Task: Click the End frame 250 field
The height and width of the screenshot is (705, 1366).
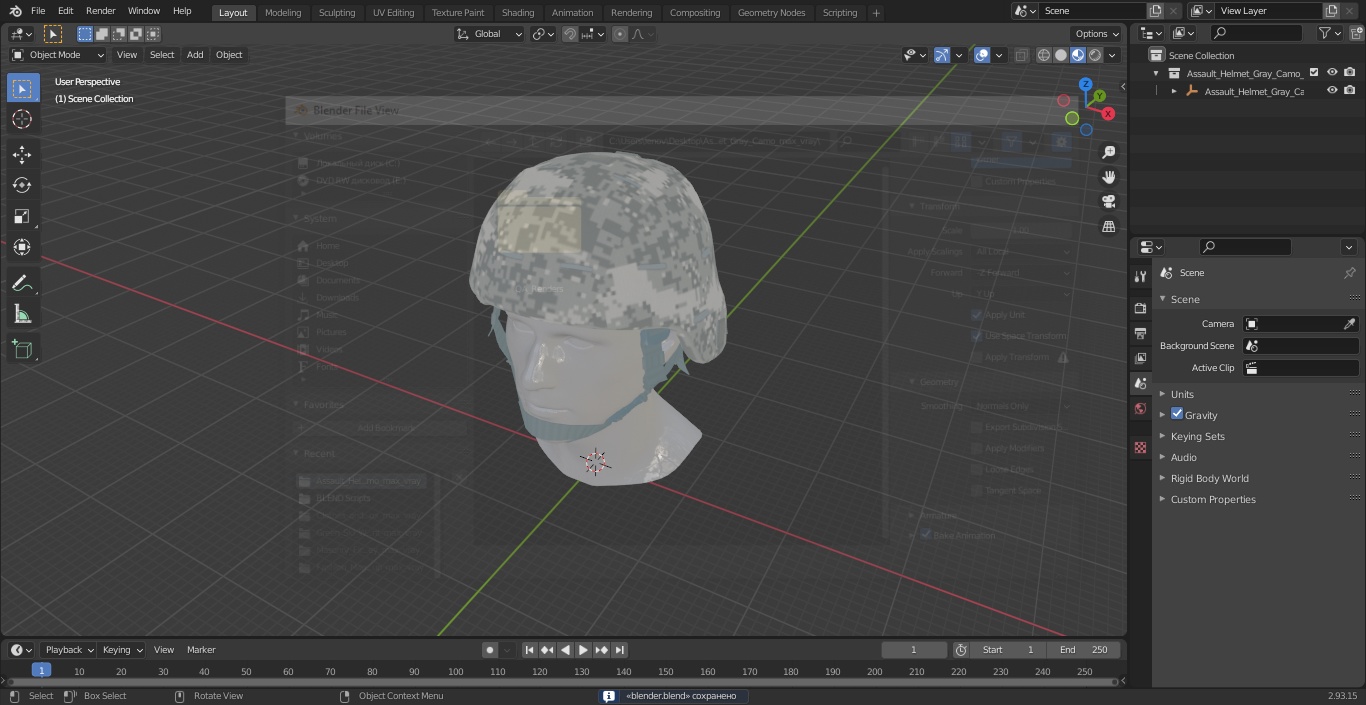Action: [x=1084, y=650]
